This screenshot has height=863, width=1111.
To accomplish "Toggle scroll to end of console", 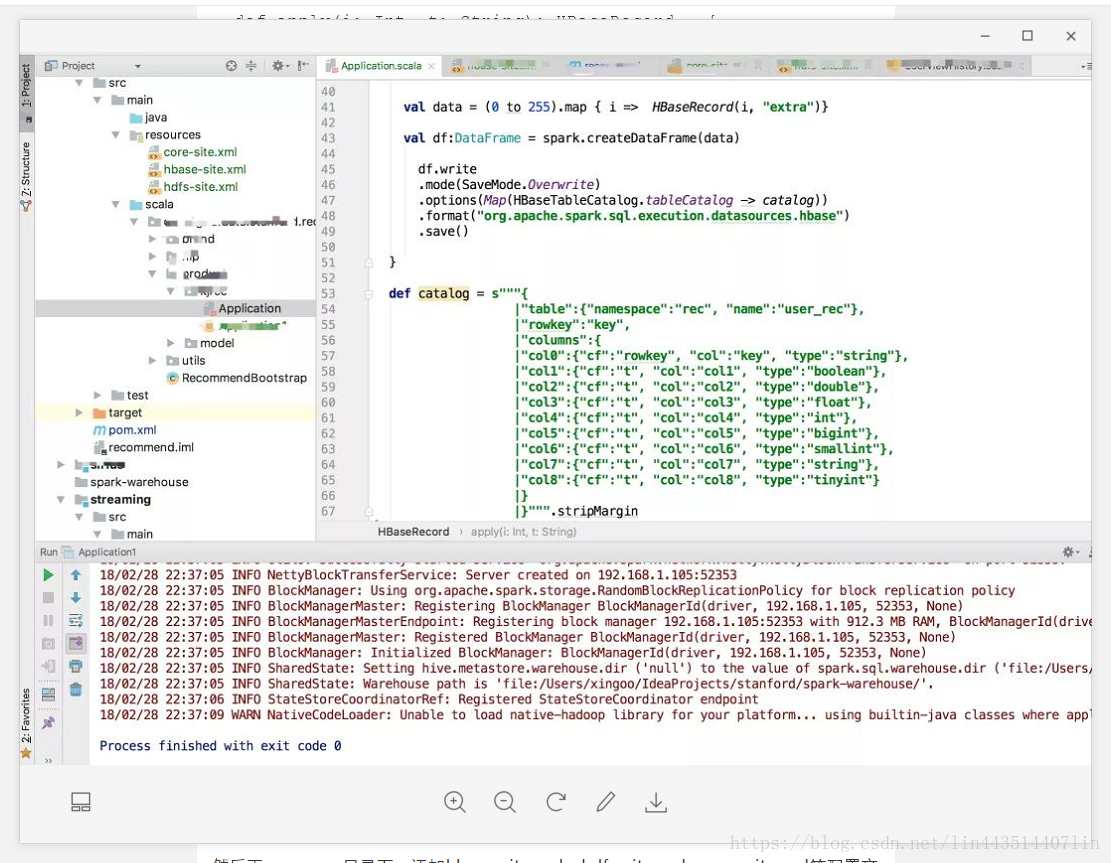I will pos(76,643).
